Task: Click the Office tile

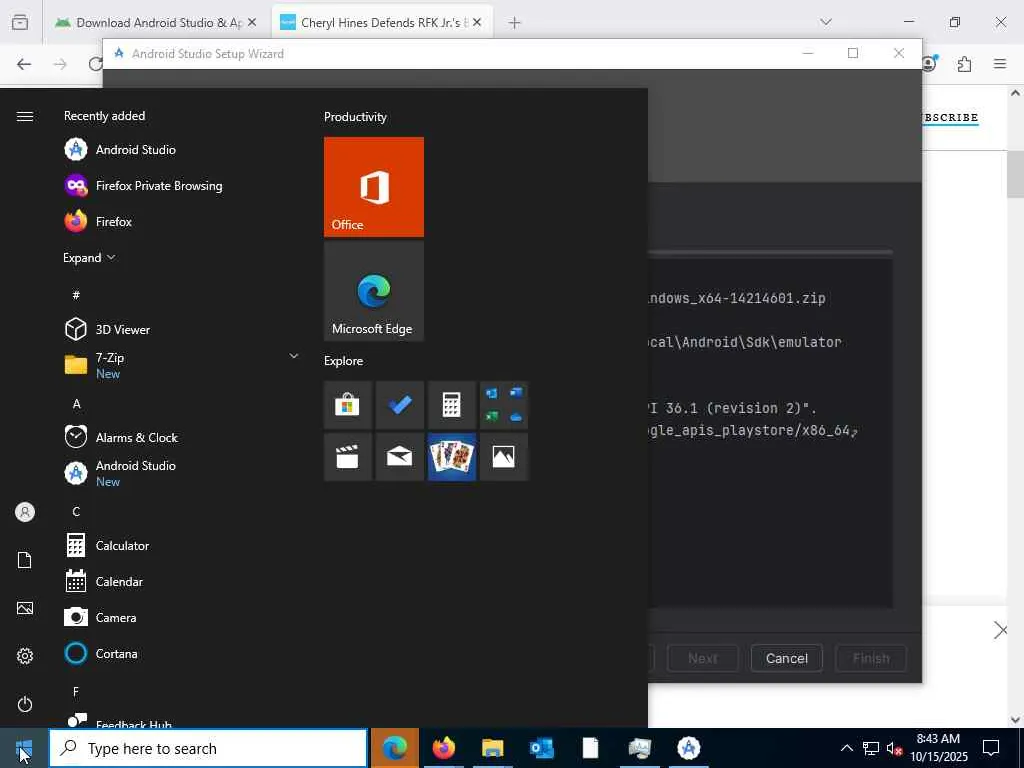Action: click(x=374, y=187)
